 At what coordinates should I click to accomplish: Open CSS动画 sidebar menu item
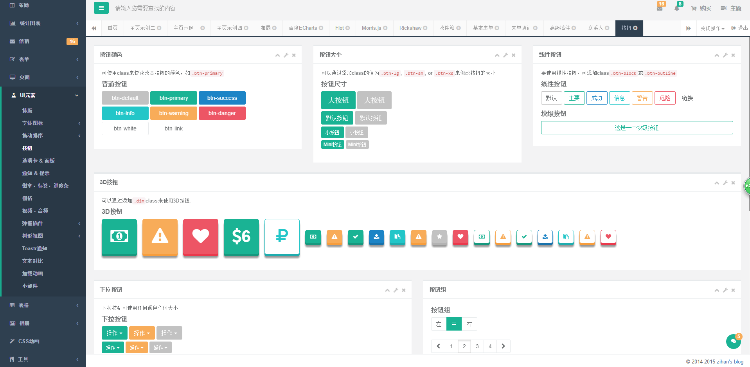(43, 341)
